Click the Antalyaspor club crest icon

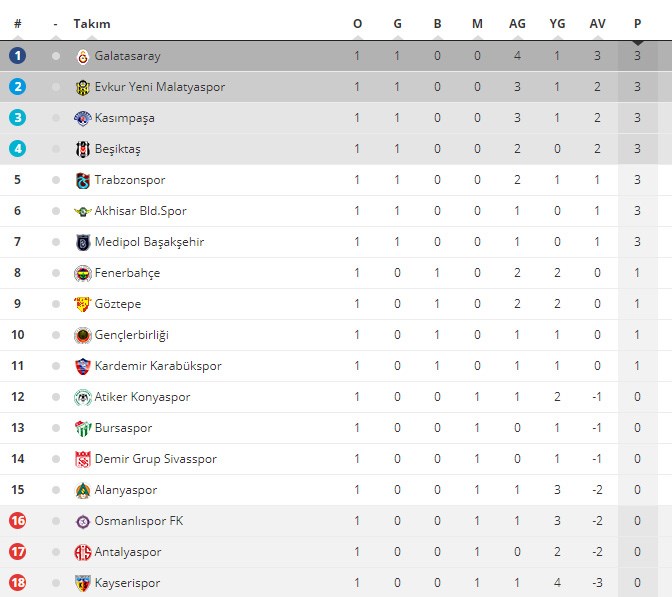point(83,552)
